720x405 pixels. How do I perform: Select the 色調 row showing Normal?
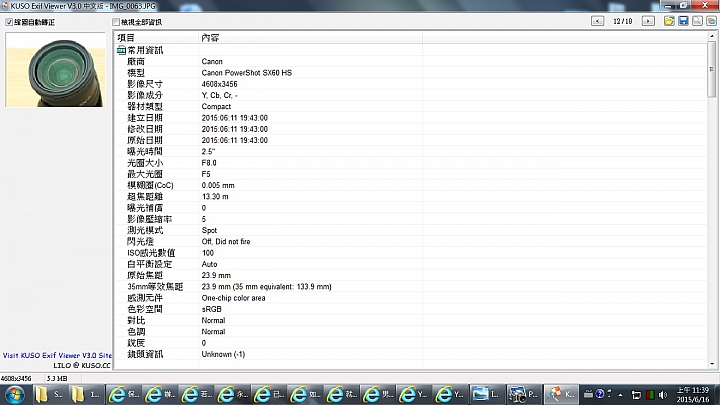pos(411,332)
